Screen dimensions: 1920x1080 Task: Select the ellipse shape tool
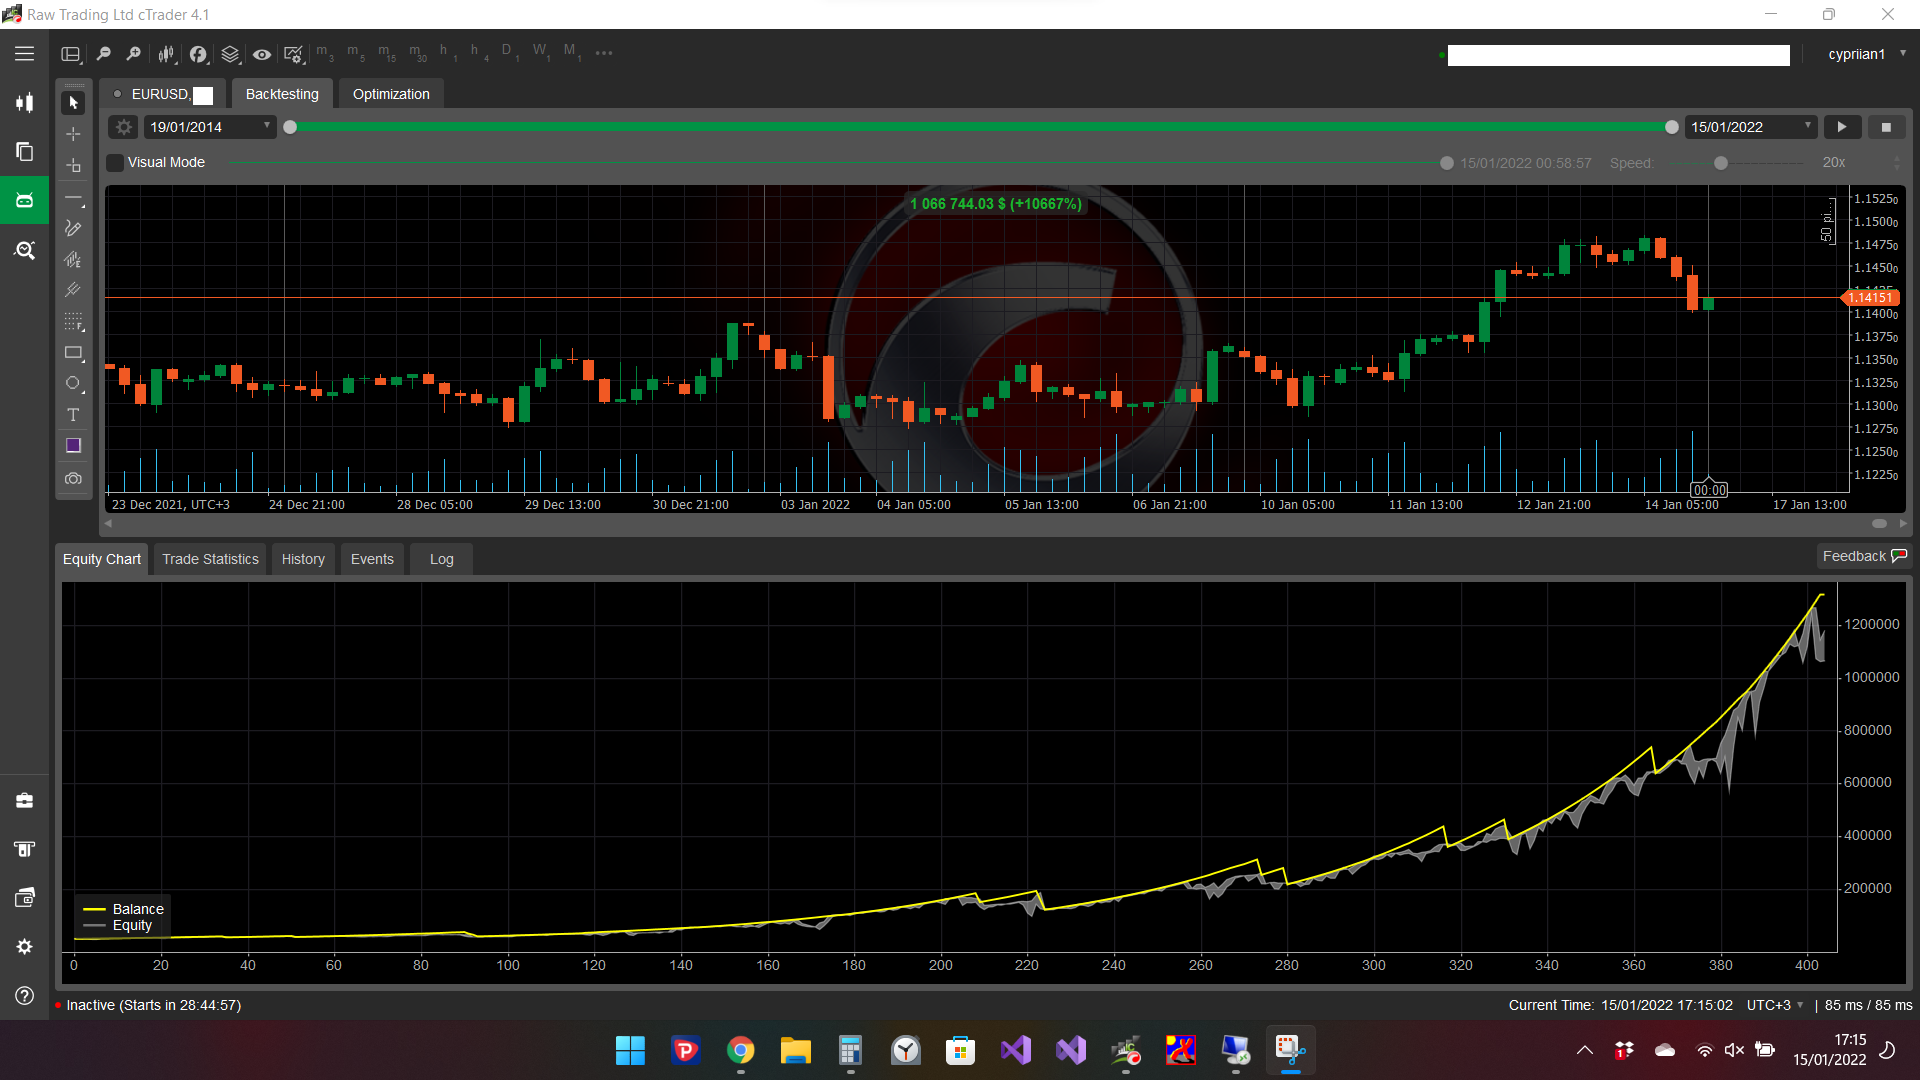[x=73, y=384]
